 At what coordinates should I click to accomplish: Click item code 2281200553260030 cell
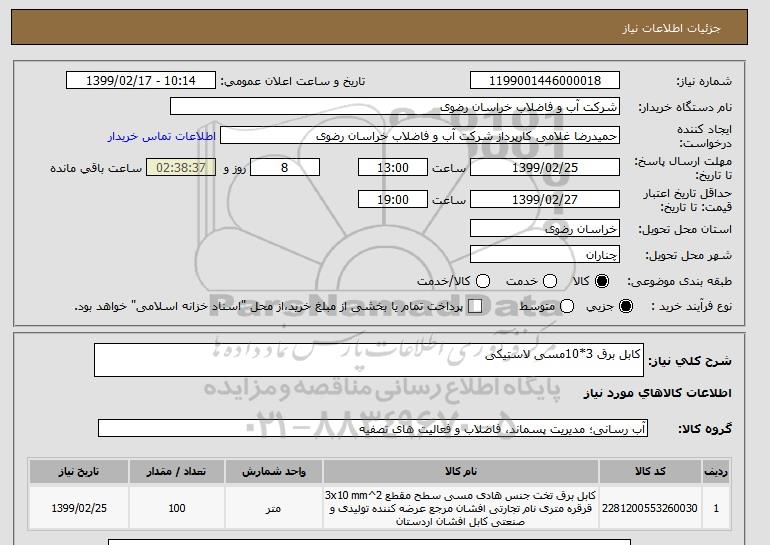tap(650, 508)
